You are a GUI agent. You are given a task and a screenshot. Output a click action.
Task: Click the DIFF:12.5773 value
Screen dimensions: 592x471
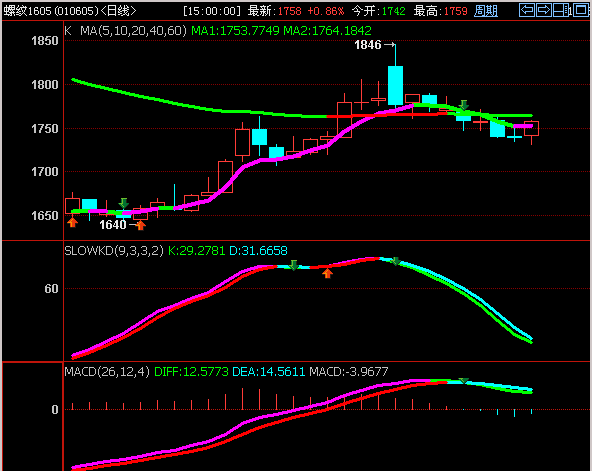(x=191, y=372)
